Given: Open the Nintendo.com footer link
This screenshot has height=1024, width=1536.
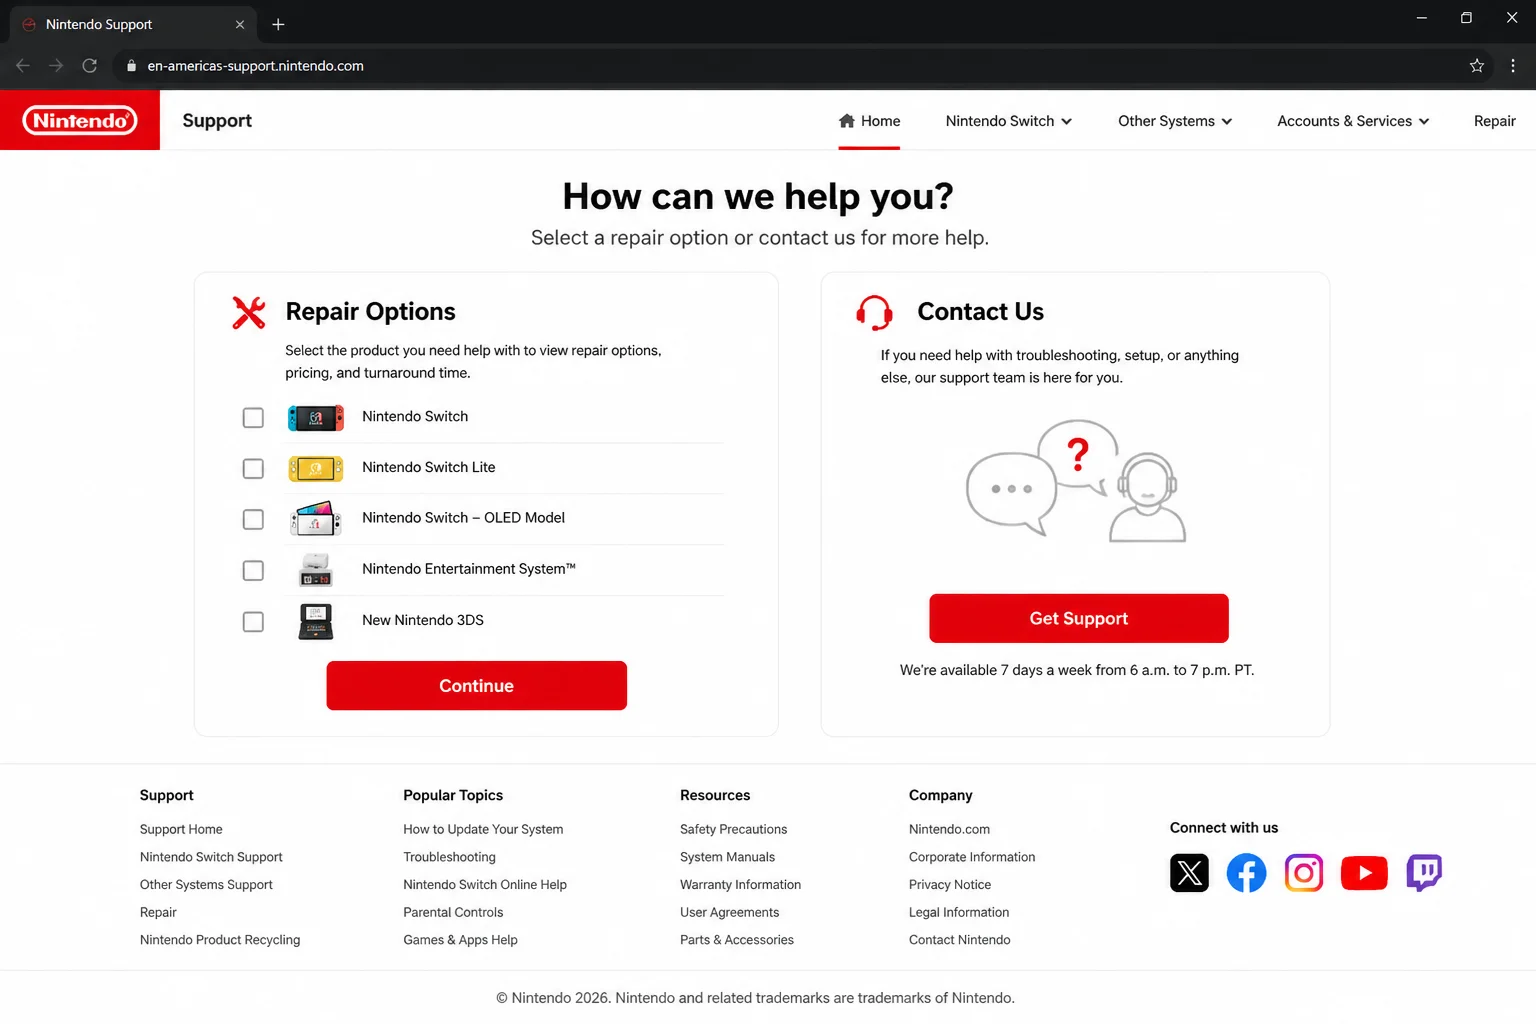Looking at the screenshot, I should click(x=949, y=830).
